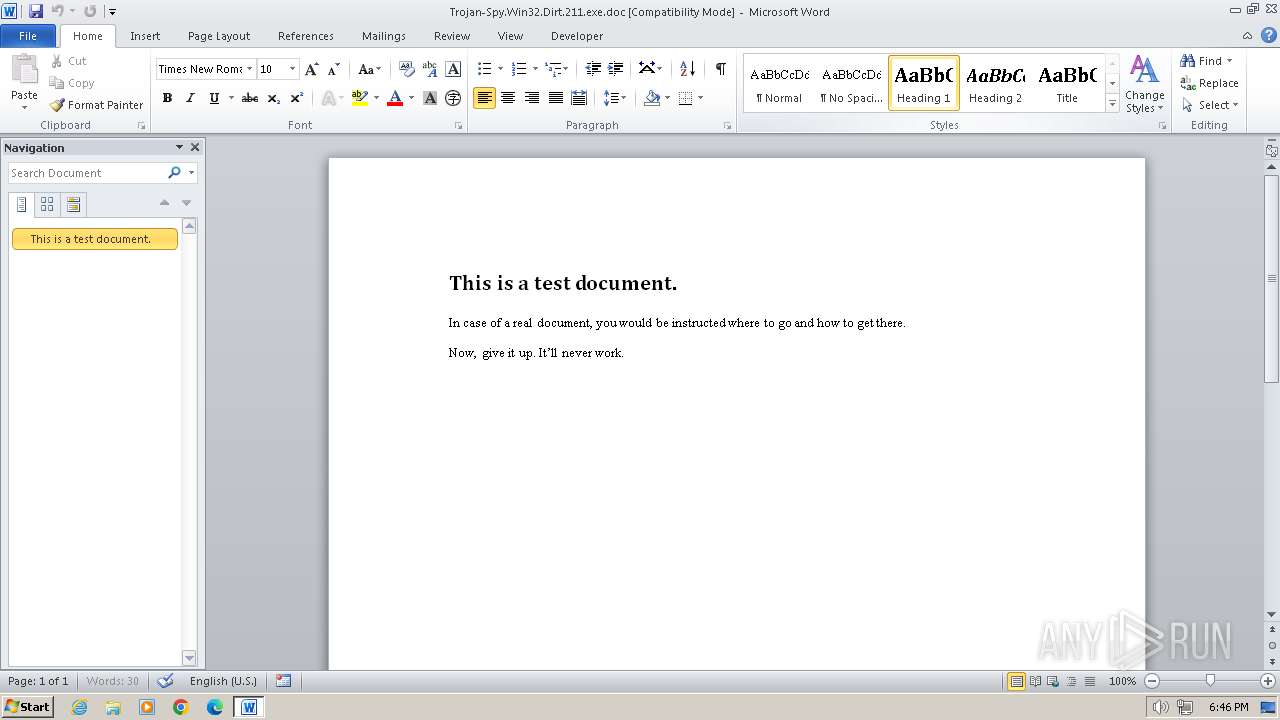Pick the text highlight color

tap(360, 98)
